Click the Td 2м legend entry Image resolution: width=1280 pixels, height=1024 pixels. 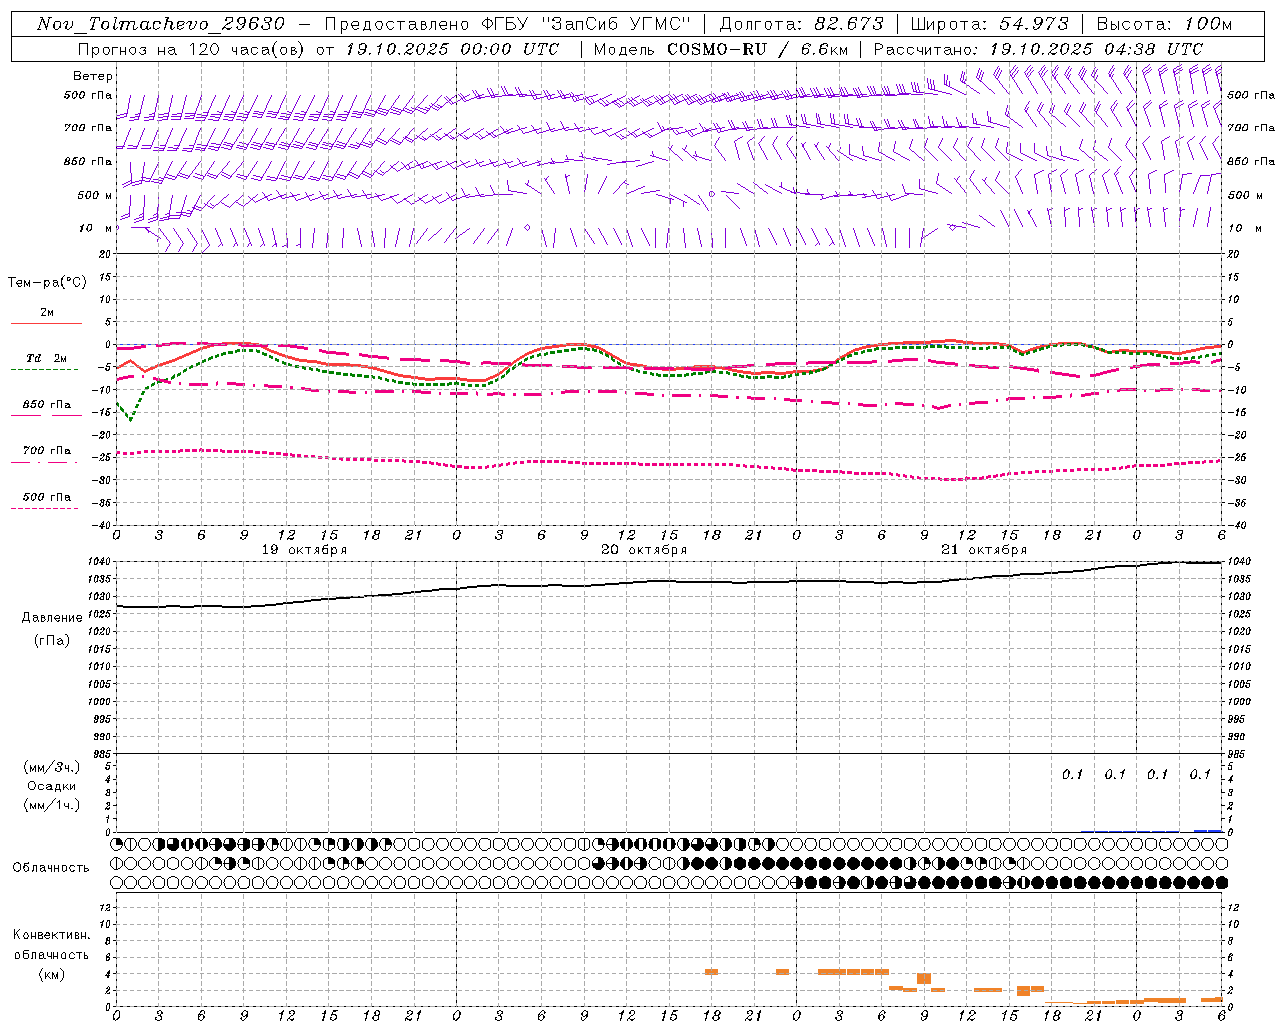[x=46, y=358]
